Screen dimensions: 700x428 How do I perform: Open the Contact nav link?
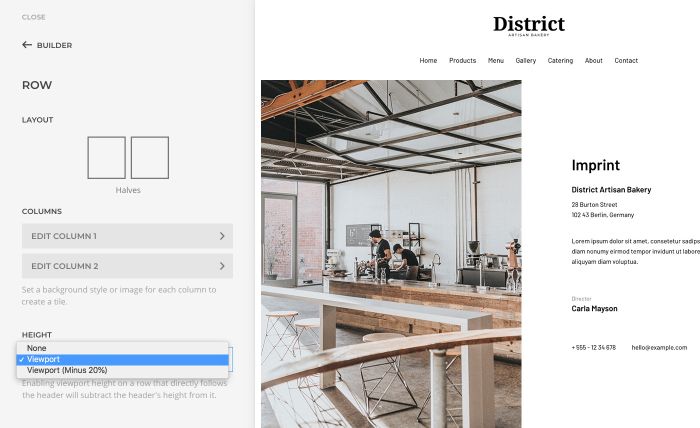point(626,61)
